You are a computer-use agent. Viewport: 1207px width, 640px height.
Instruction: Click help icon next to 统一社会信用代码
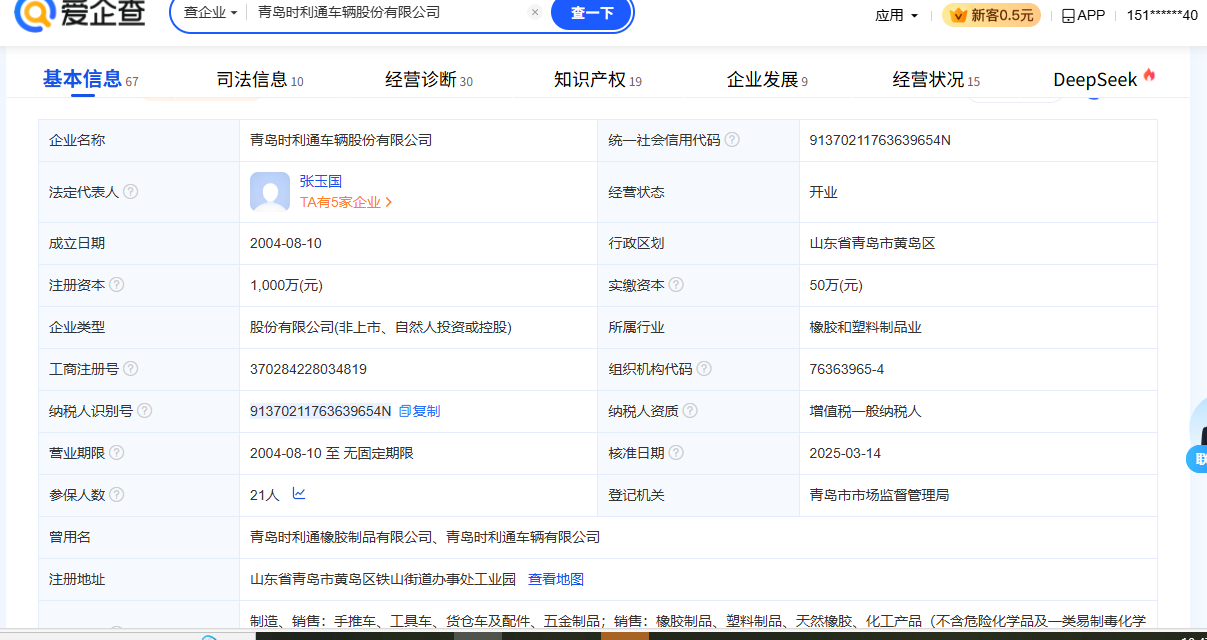(x=732, y=140)
